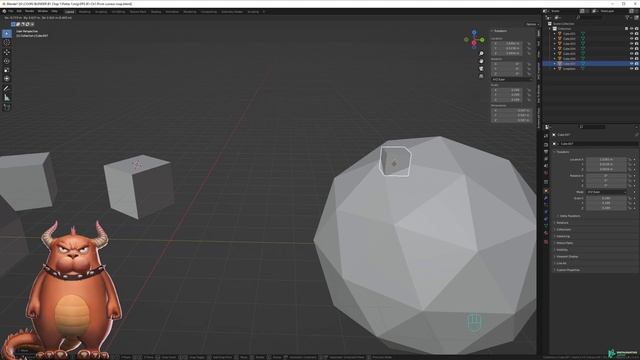Select the 3D Cursor tool
The height and width of the screenshot is (360, 640).
click(x=7, y=42)
